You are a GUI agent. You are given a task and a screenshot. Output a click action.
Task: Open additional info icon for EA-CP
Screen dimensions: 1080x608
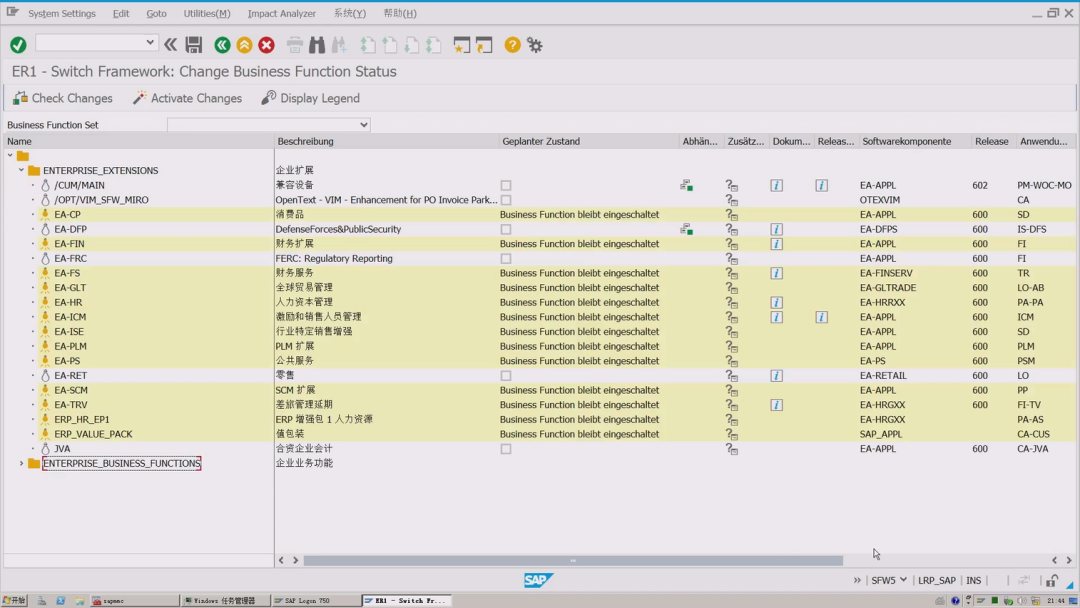pyautogui.click(x=731, y=215)
